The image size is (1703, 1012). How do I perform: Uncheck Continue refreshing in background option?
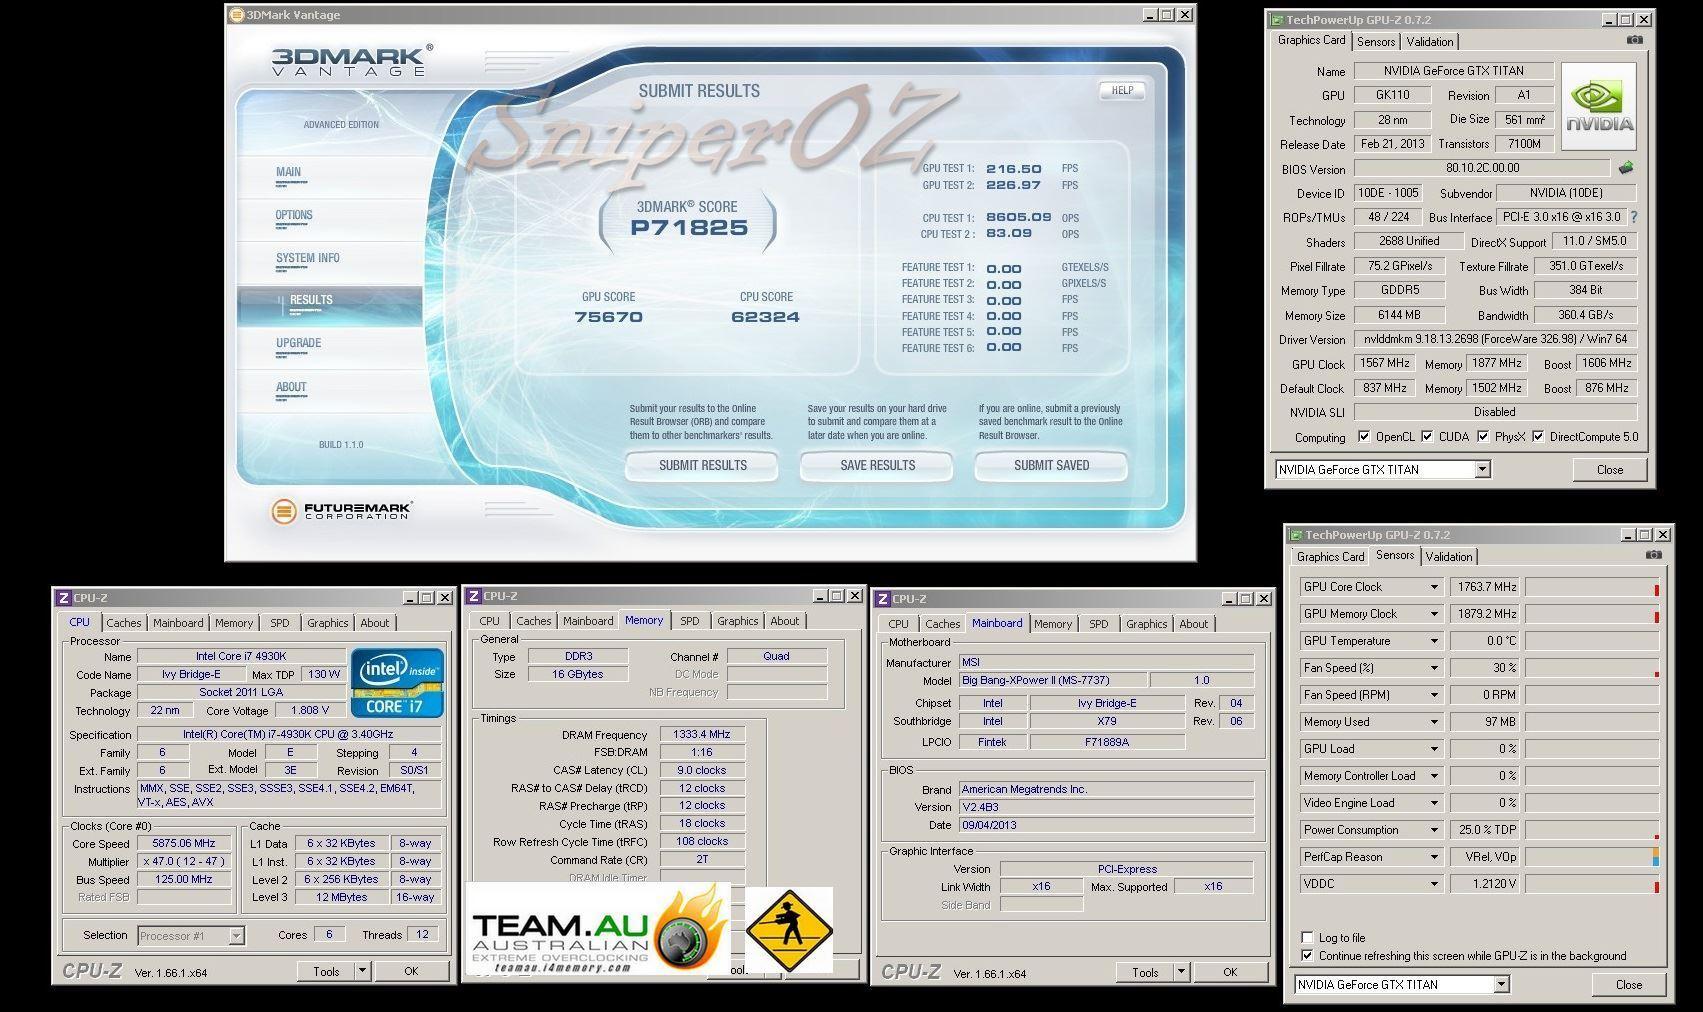1307,956
